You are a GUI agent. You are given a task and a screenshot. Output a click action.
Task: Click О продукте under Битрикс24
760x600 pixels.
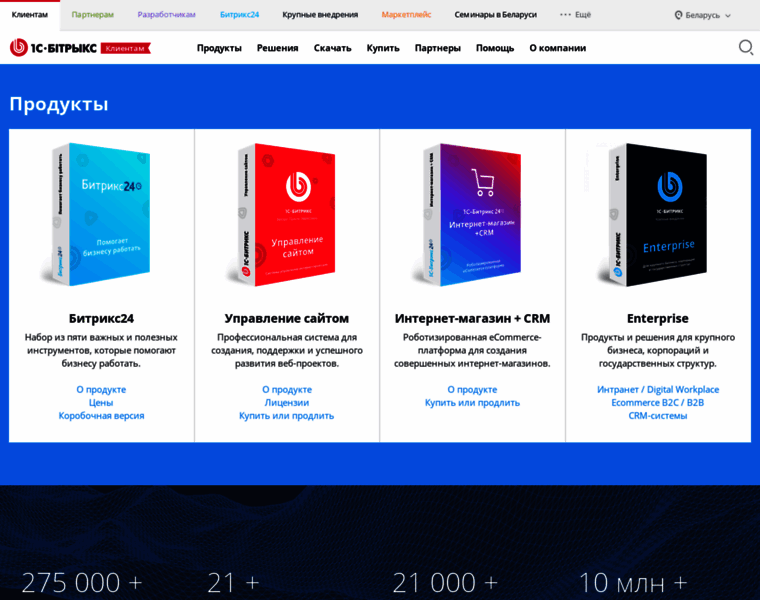pyautogui.click(x=101, y=389)
